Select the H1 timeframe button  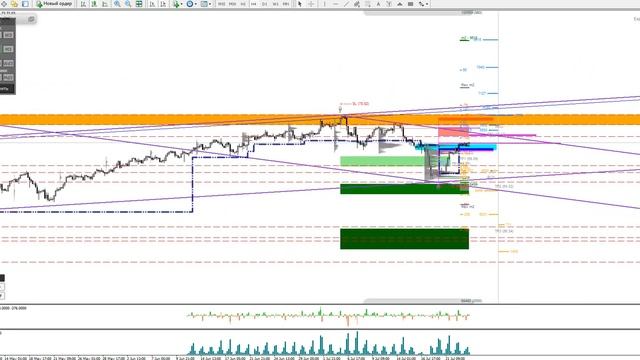coord(243,4)
